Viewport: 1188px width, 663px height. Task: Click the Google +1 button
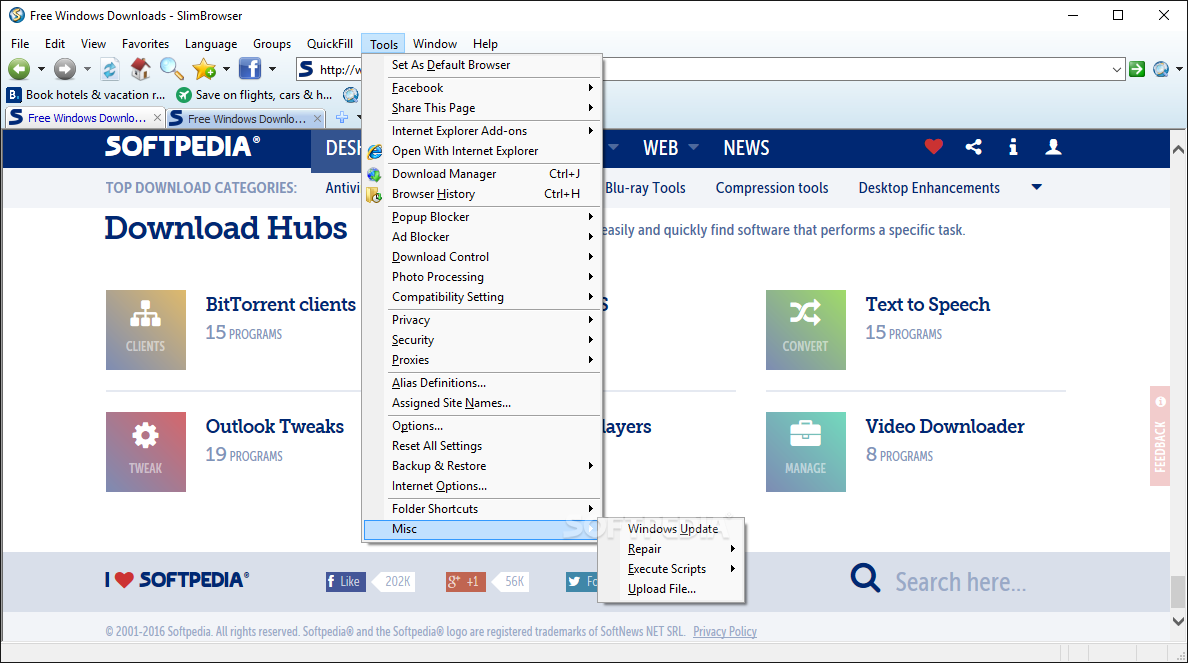pyautogui.click(x=465, y=581)
